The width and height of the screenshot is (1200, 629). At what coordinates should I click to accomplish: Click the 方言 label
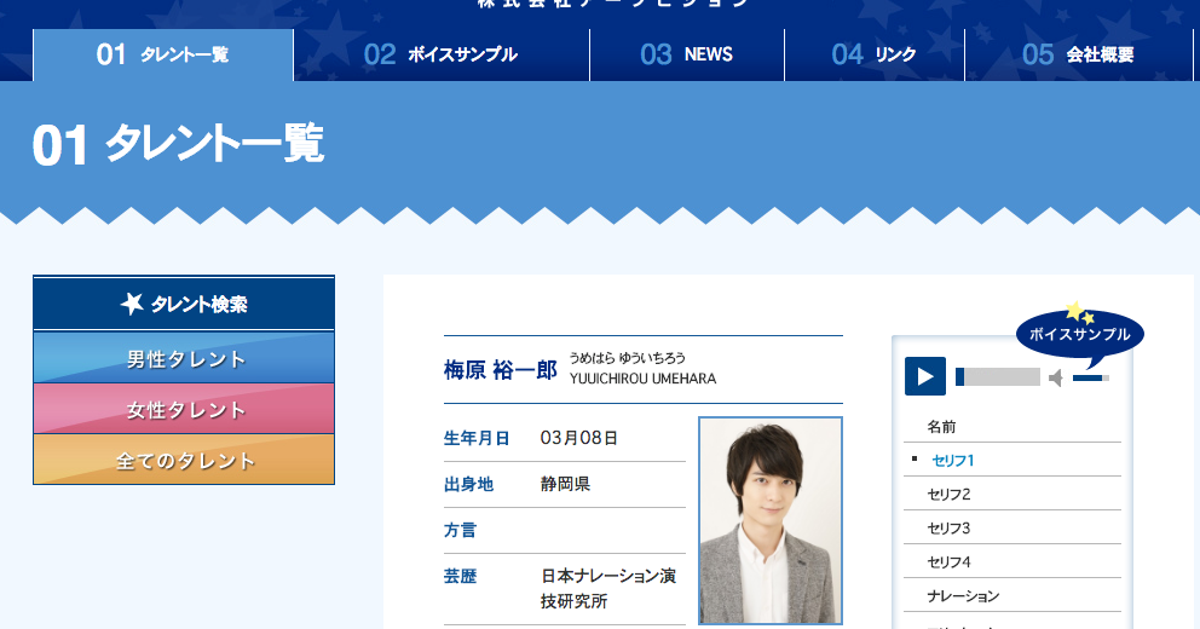click(x=460, y=530)
